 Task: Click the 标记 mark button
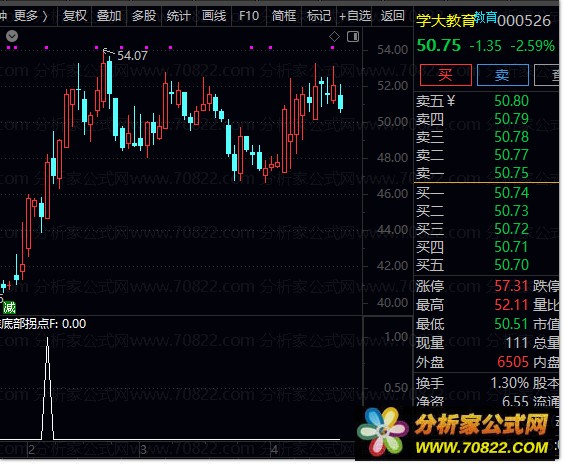[x=319, y=16]
